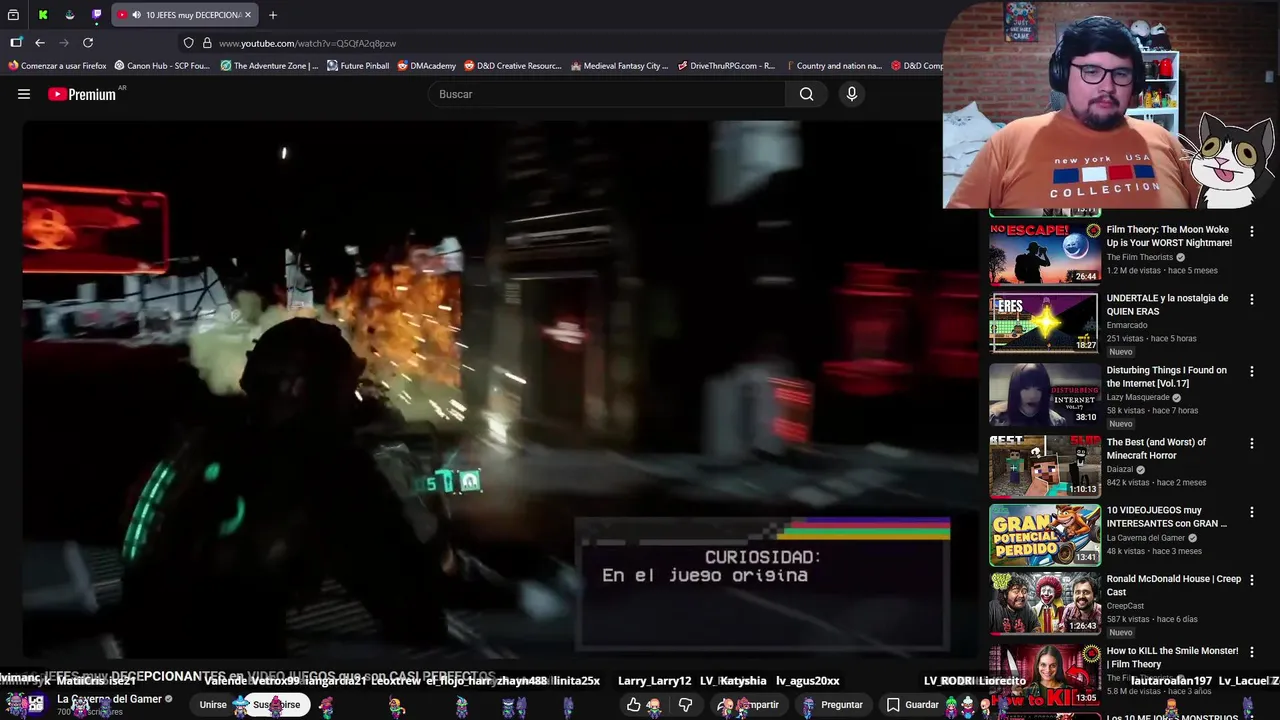The width and height of the screenshot is (1280, 720).
Task: Open title 'How to KILL the Smile Monster!'
Action: click(1172, 657)
